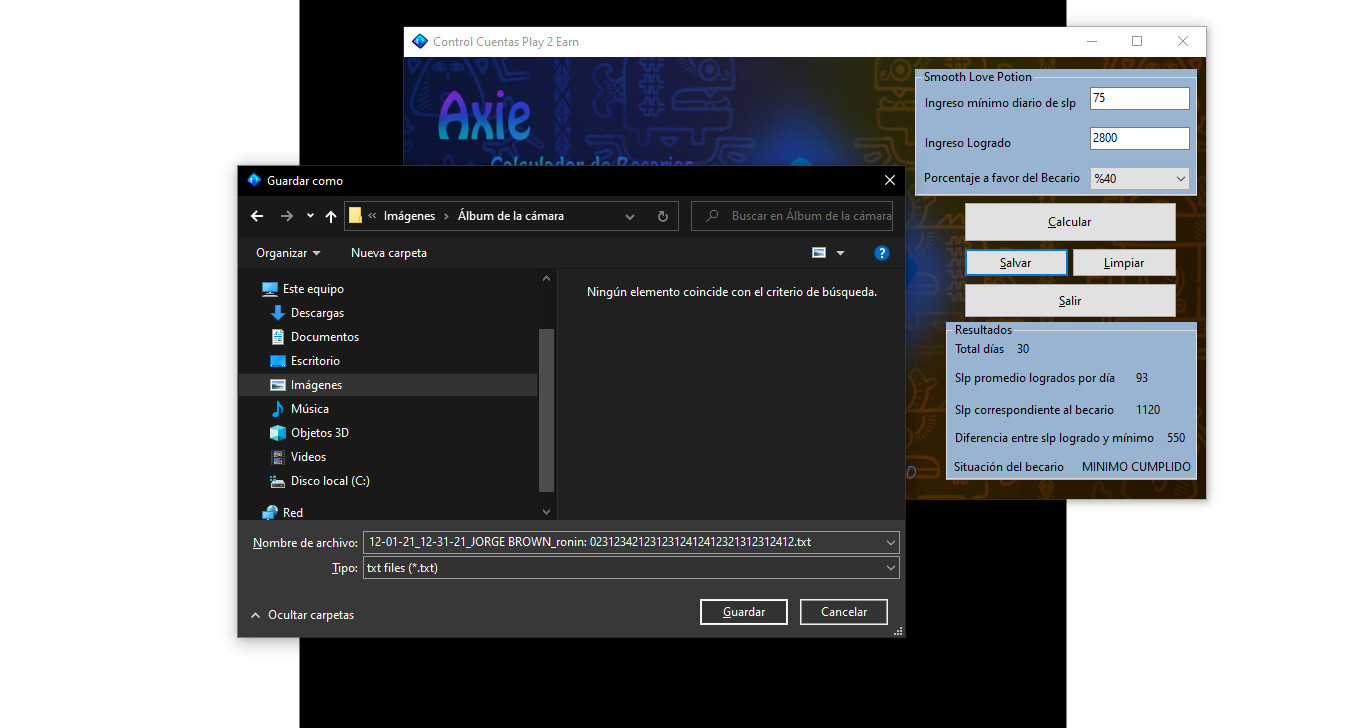Click the navigation pane vertical scrollbar
Screen dimensions: 1366x728
546,410
